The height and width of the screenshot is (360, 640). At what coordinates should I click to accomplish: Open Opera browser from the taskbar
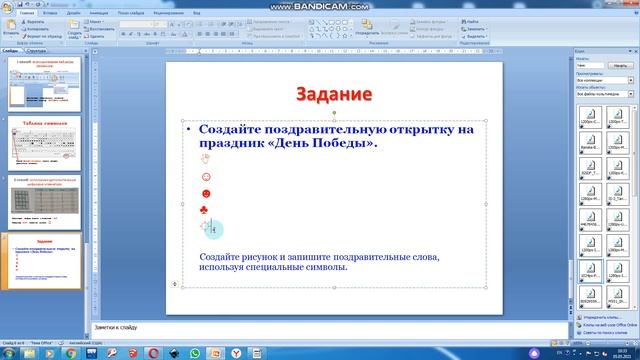(x=153, y=353)
